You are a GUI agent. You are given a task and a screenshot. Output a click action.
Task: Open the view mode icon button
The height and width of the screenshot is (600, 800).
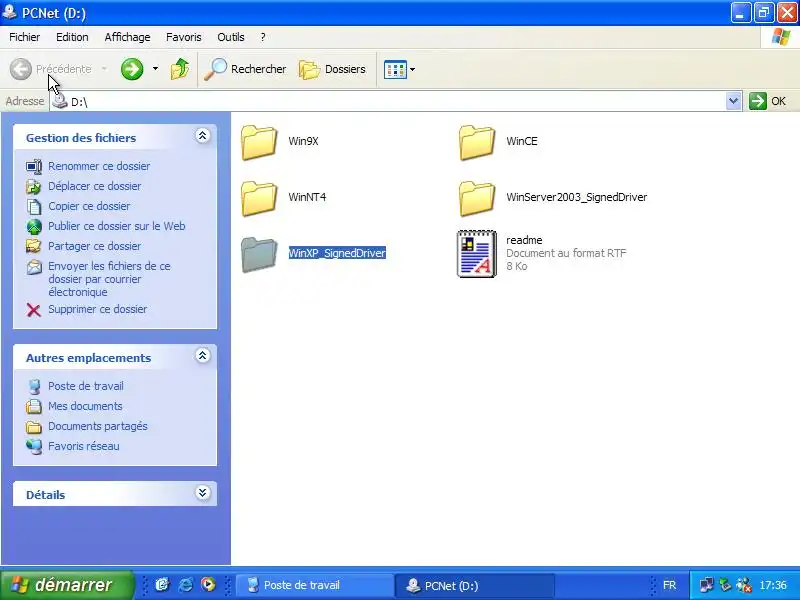395,69
